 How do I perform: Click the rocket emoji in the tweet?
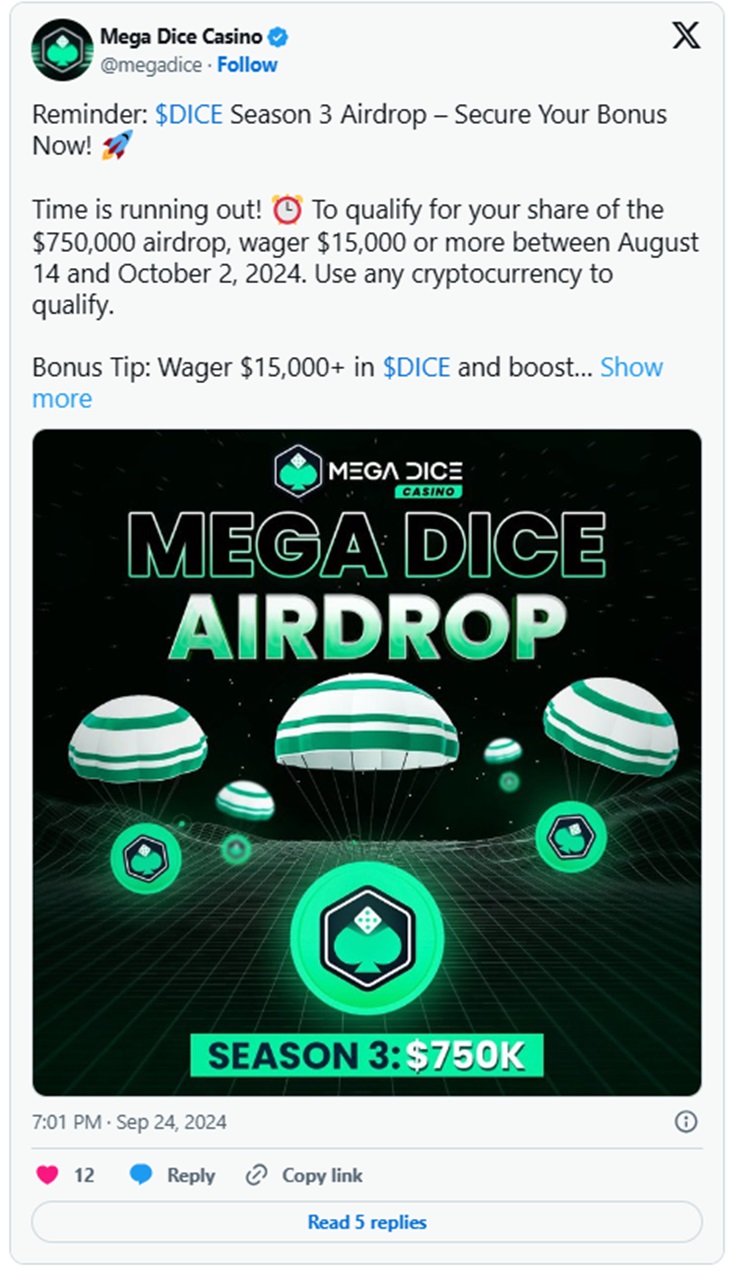(116, 147)
